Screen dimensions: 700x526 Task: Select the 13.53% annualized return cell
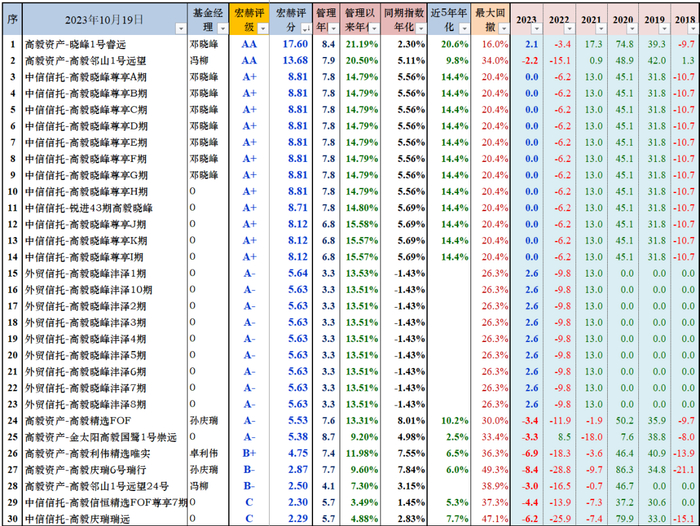coord(360,274)
